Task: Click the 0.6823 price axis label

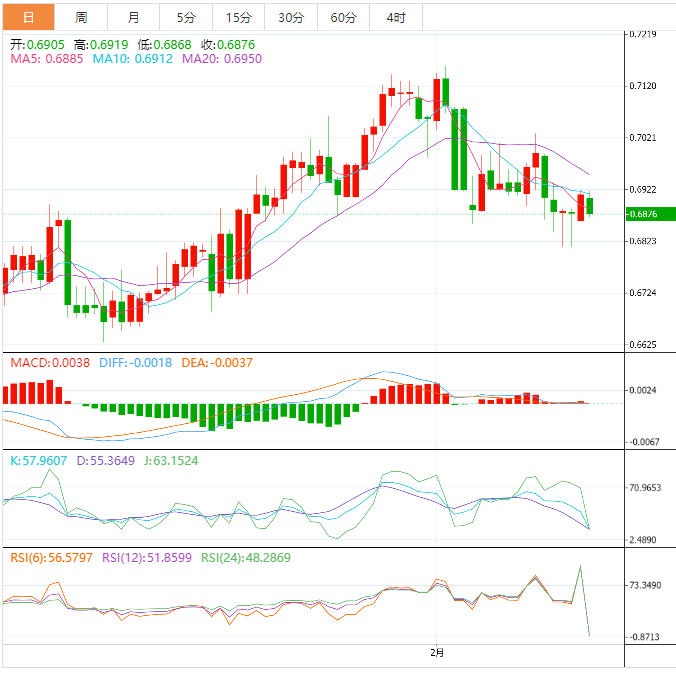Action: point(643,241)
